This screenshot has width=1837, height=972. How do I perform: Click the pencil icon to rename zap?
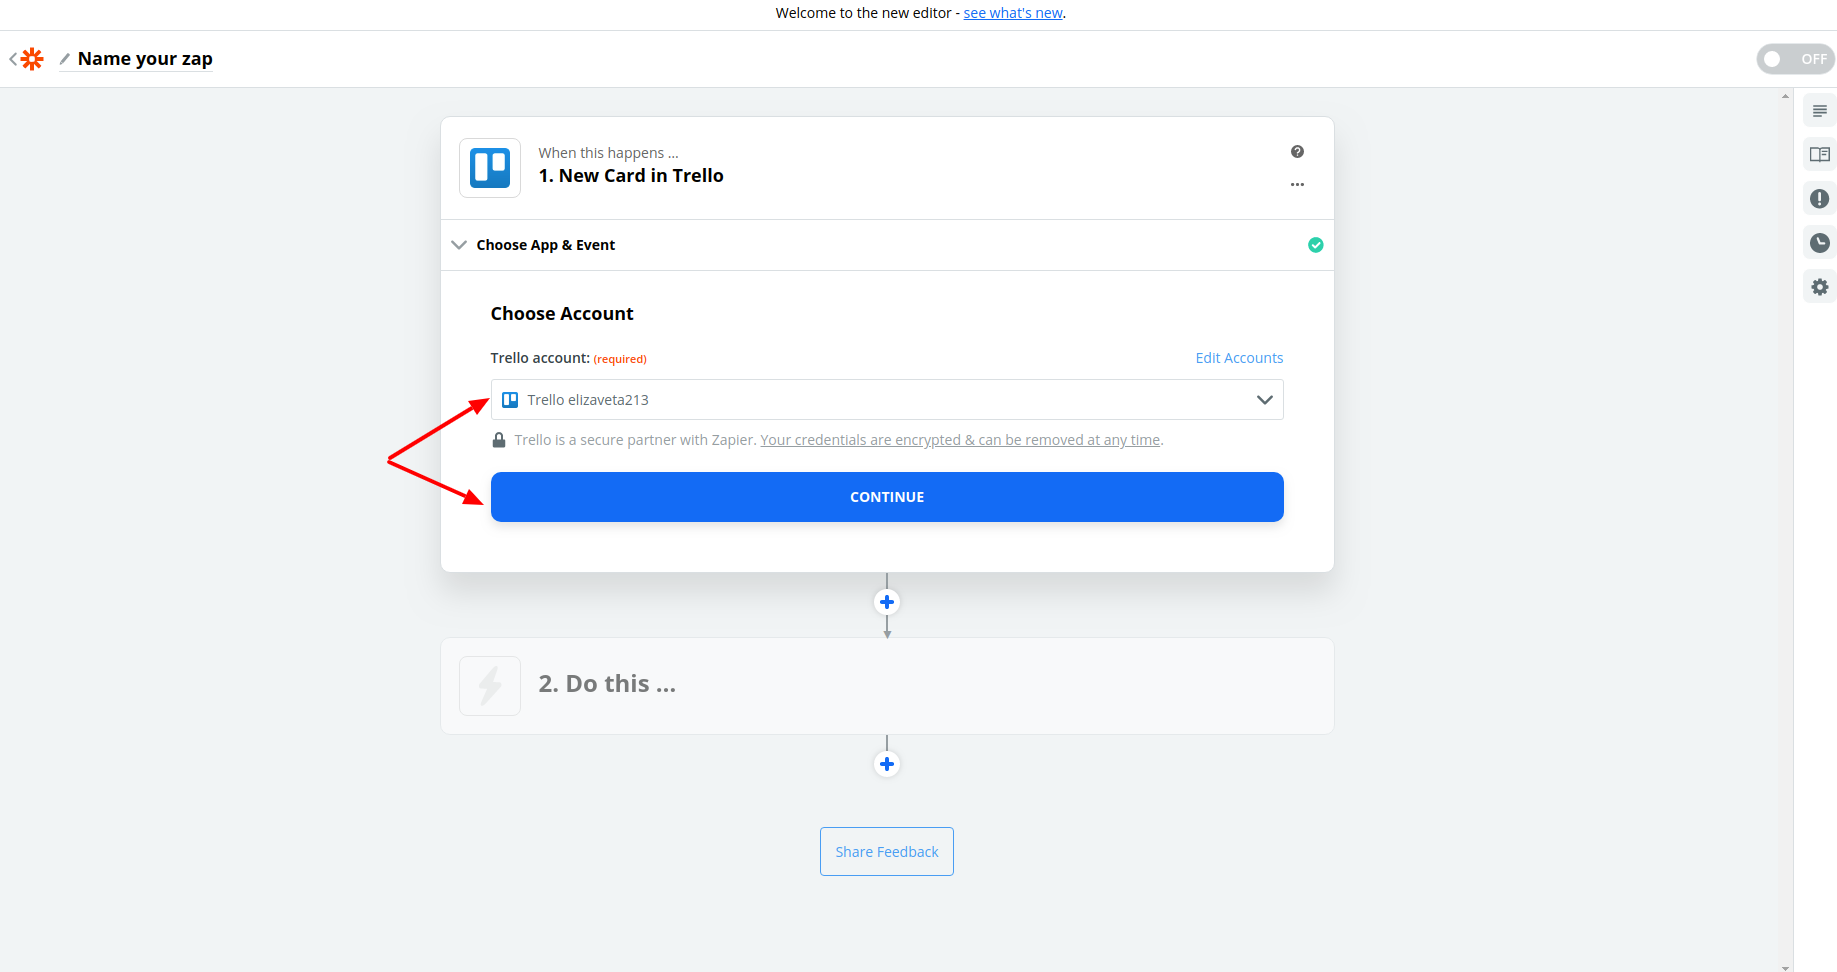pos(65,59)
